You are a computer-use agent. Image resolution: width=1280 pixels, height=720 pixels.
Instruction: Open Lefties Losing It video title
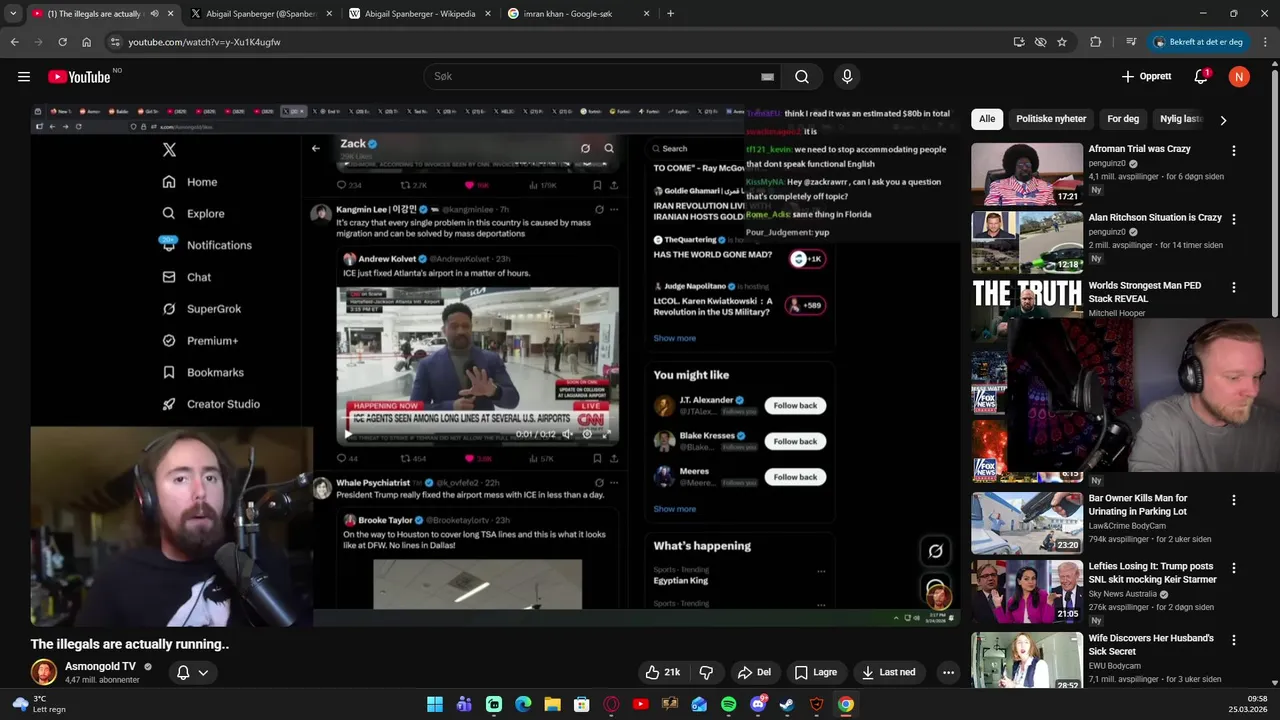coord(1152,573)
